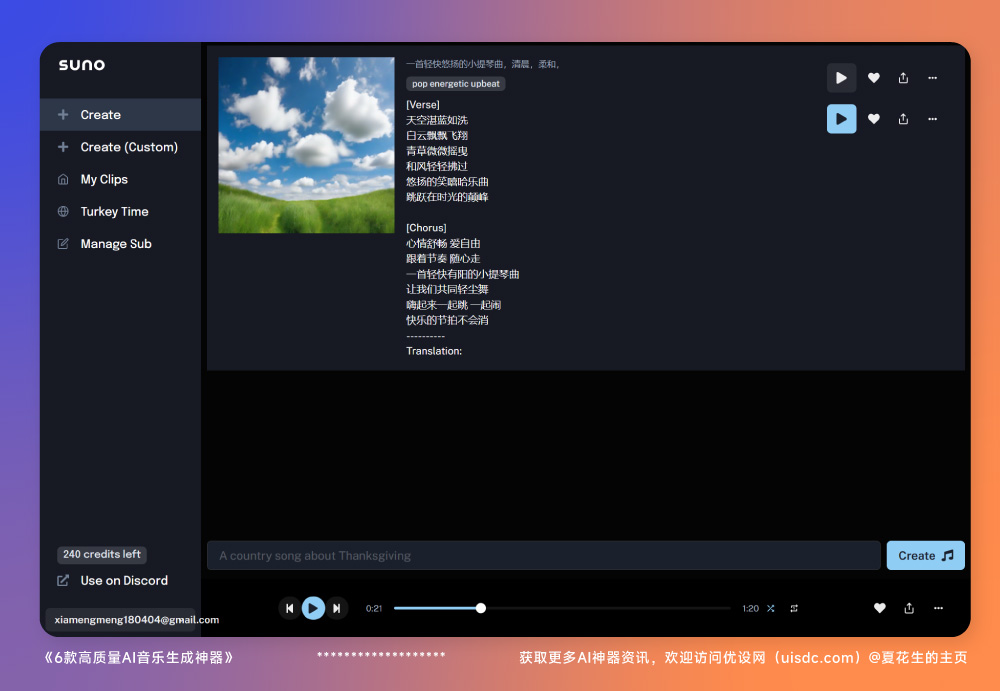Open the three-dot menu for the first clip

coord(932,78)
